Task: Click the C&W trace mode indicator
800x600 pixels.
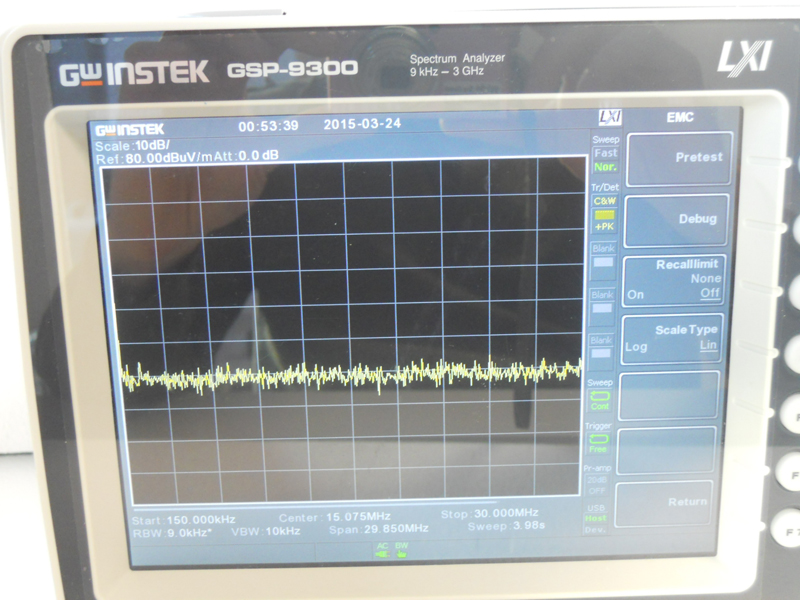Action: 605,201
